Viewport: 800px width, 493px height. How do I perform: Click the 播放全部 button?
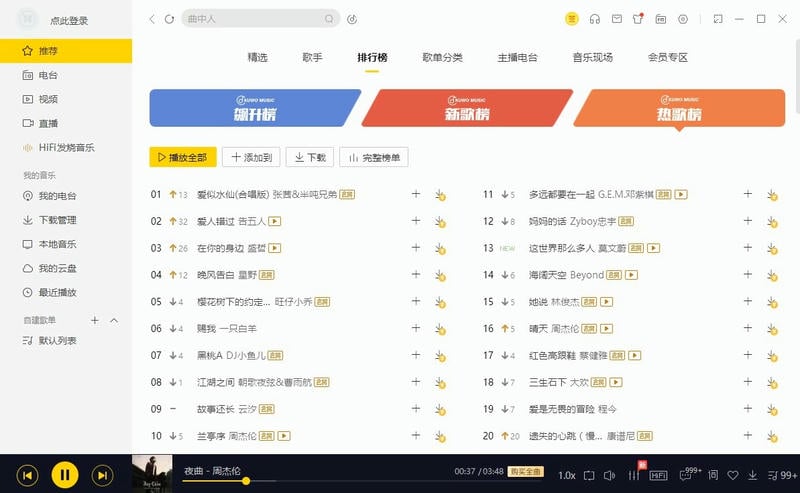coord(183,157)
